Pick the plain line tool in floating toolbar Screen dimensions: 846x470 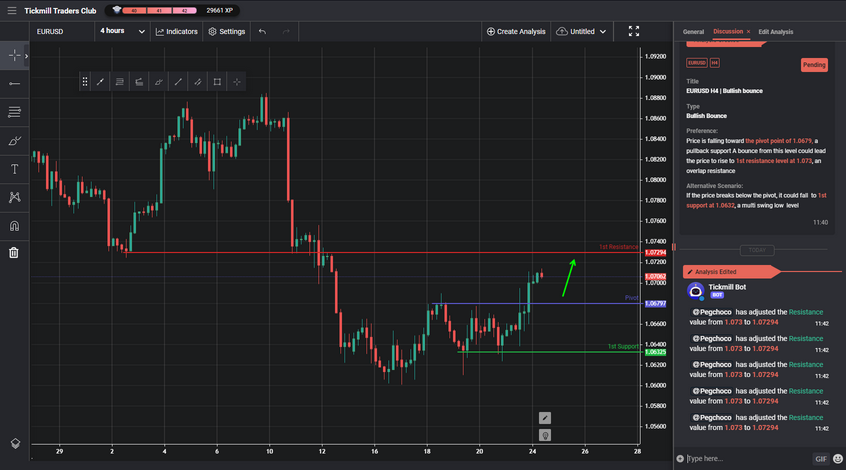coord(178,82)
